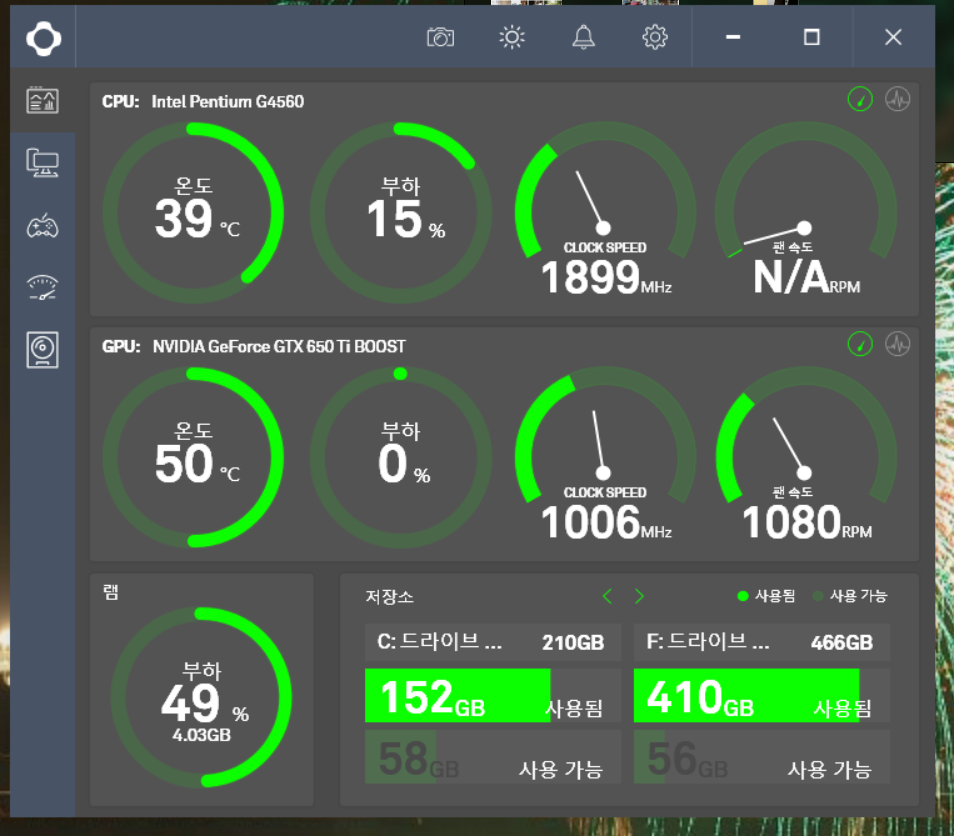Viewport: 954px width, 836px height.
Task: Open notifications bell
Action: [583, 38]
